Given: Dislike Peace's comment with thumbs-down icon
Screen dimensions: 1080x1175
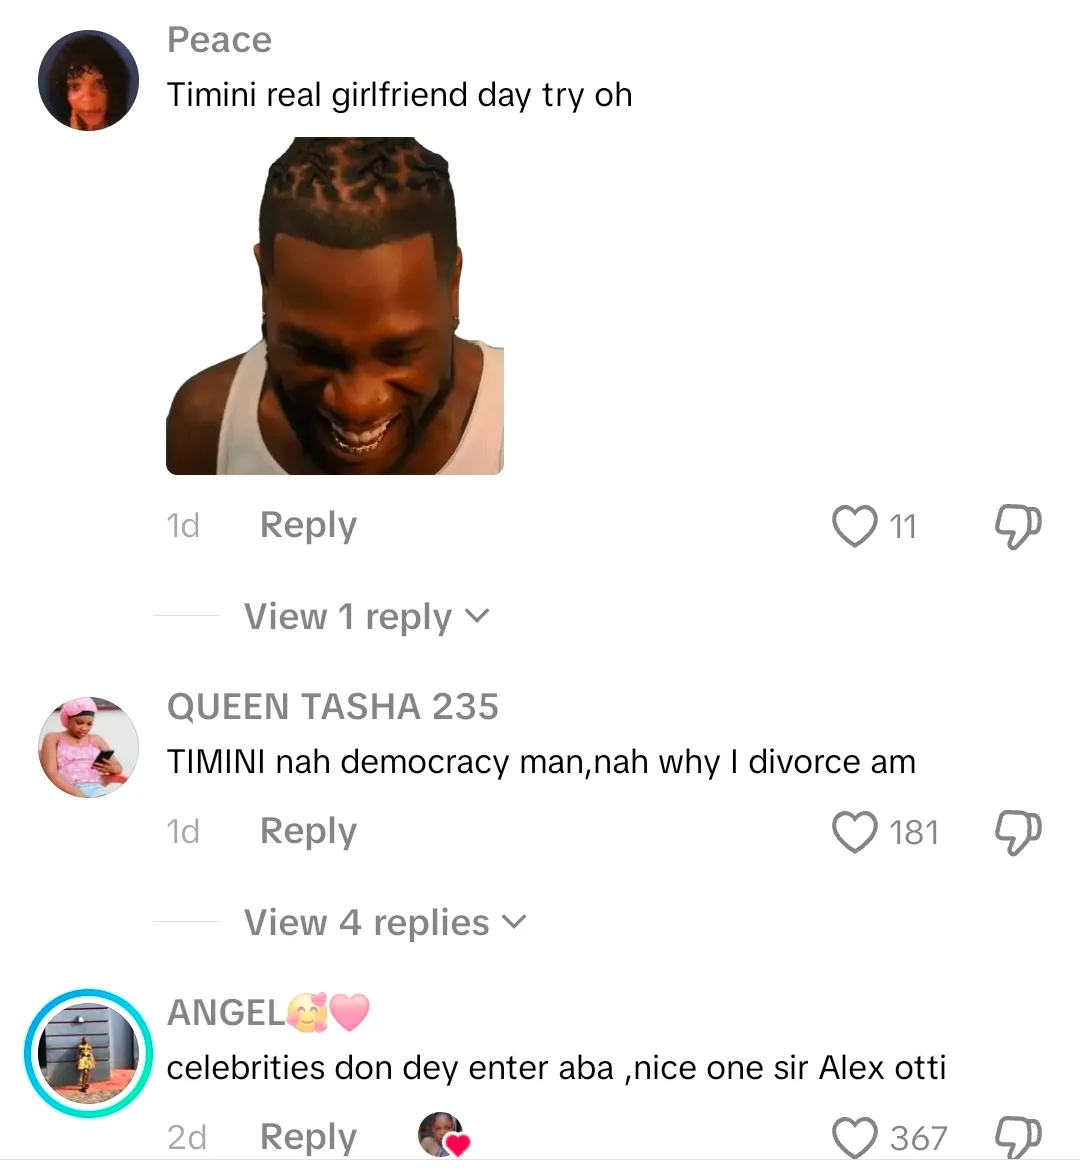Looking at the screenshot, I should [1018, 527].
